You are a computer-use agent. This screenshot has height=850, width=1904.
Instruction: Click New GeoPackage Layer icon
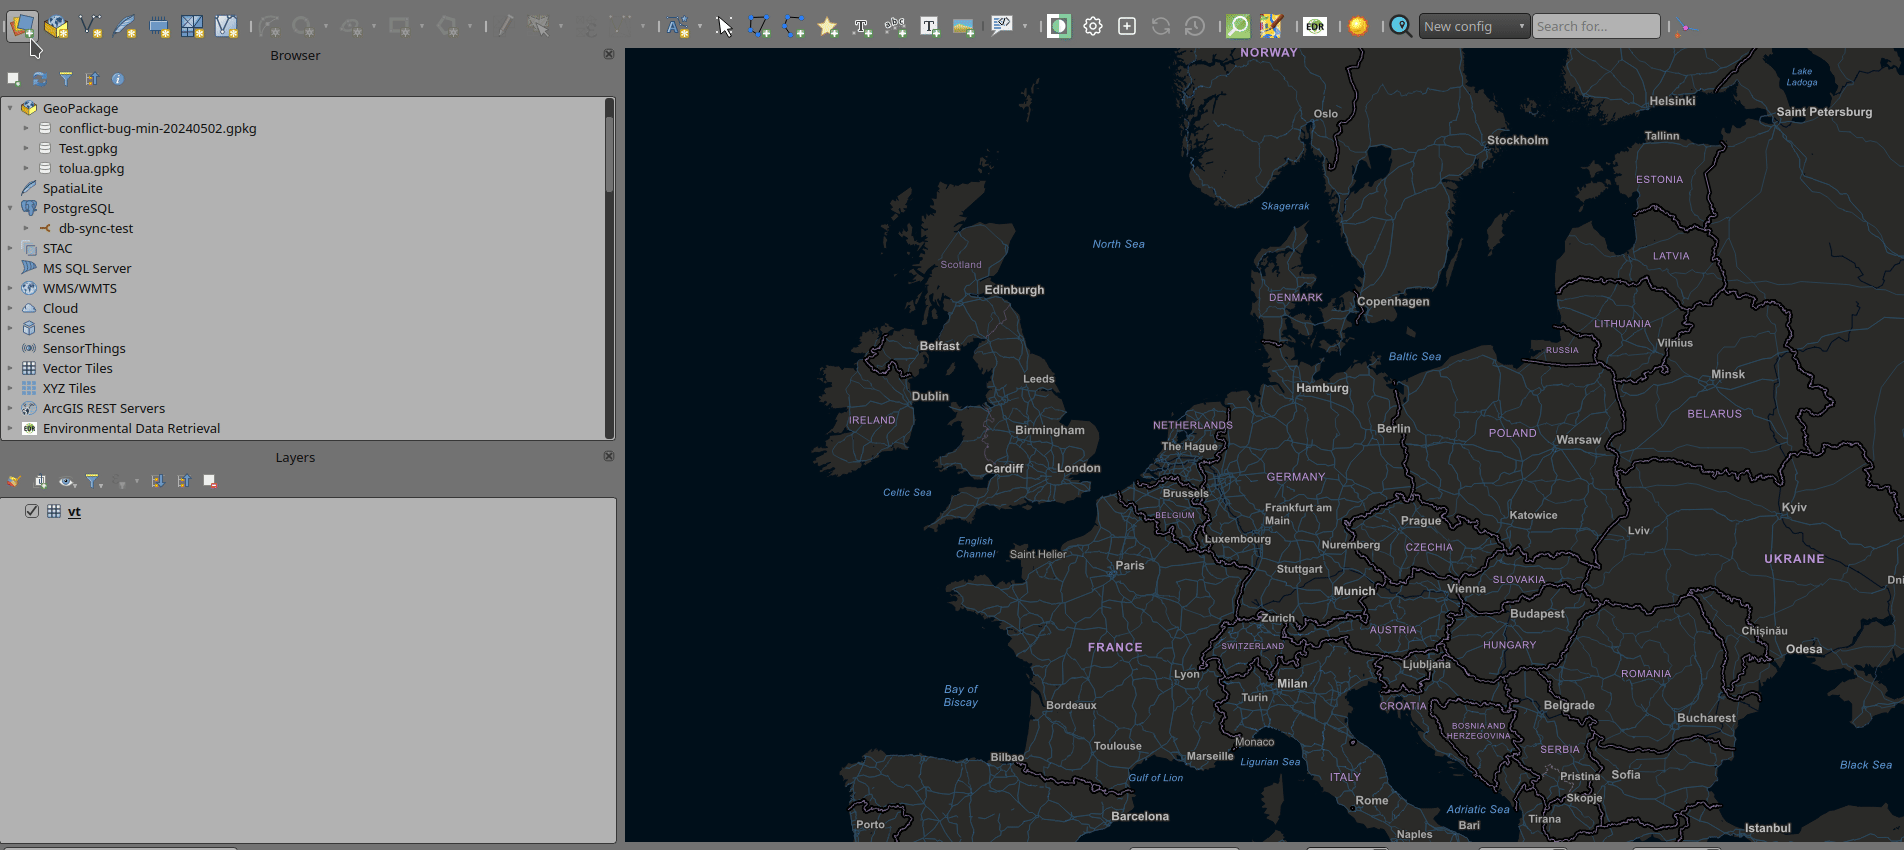(x=56, y=27)
